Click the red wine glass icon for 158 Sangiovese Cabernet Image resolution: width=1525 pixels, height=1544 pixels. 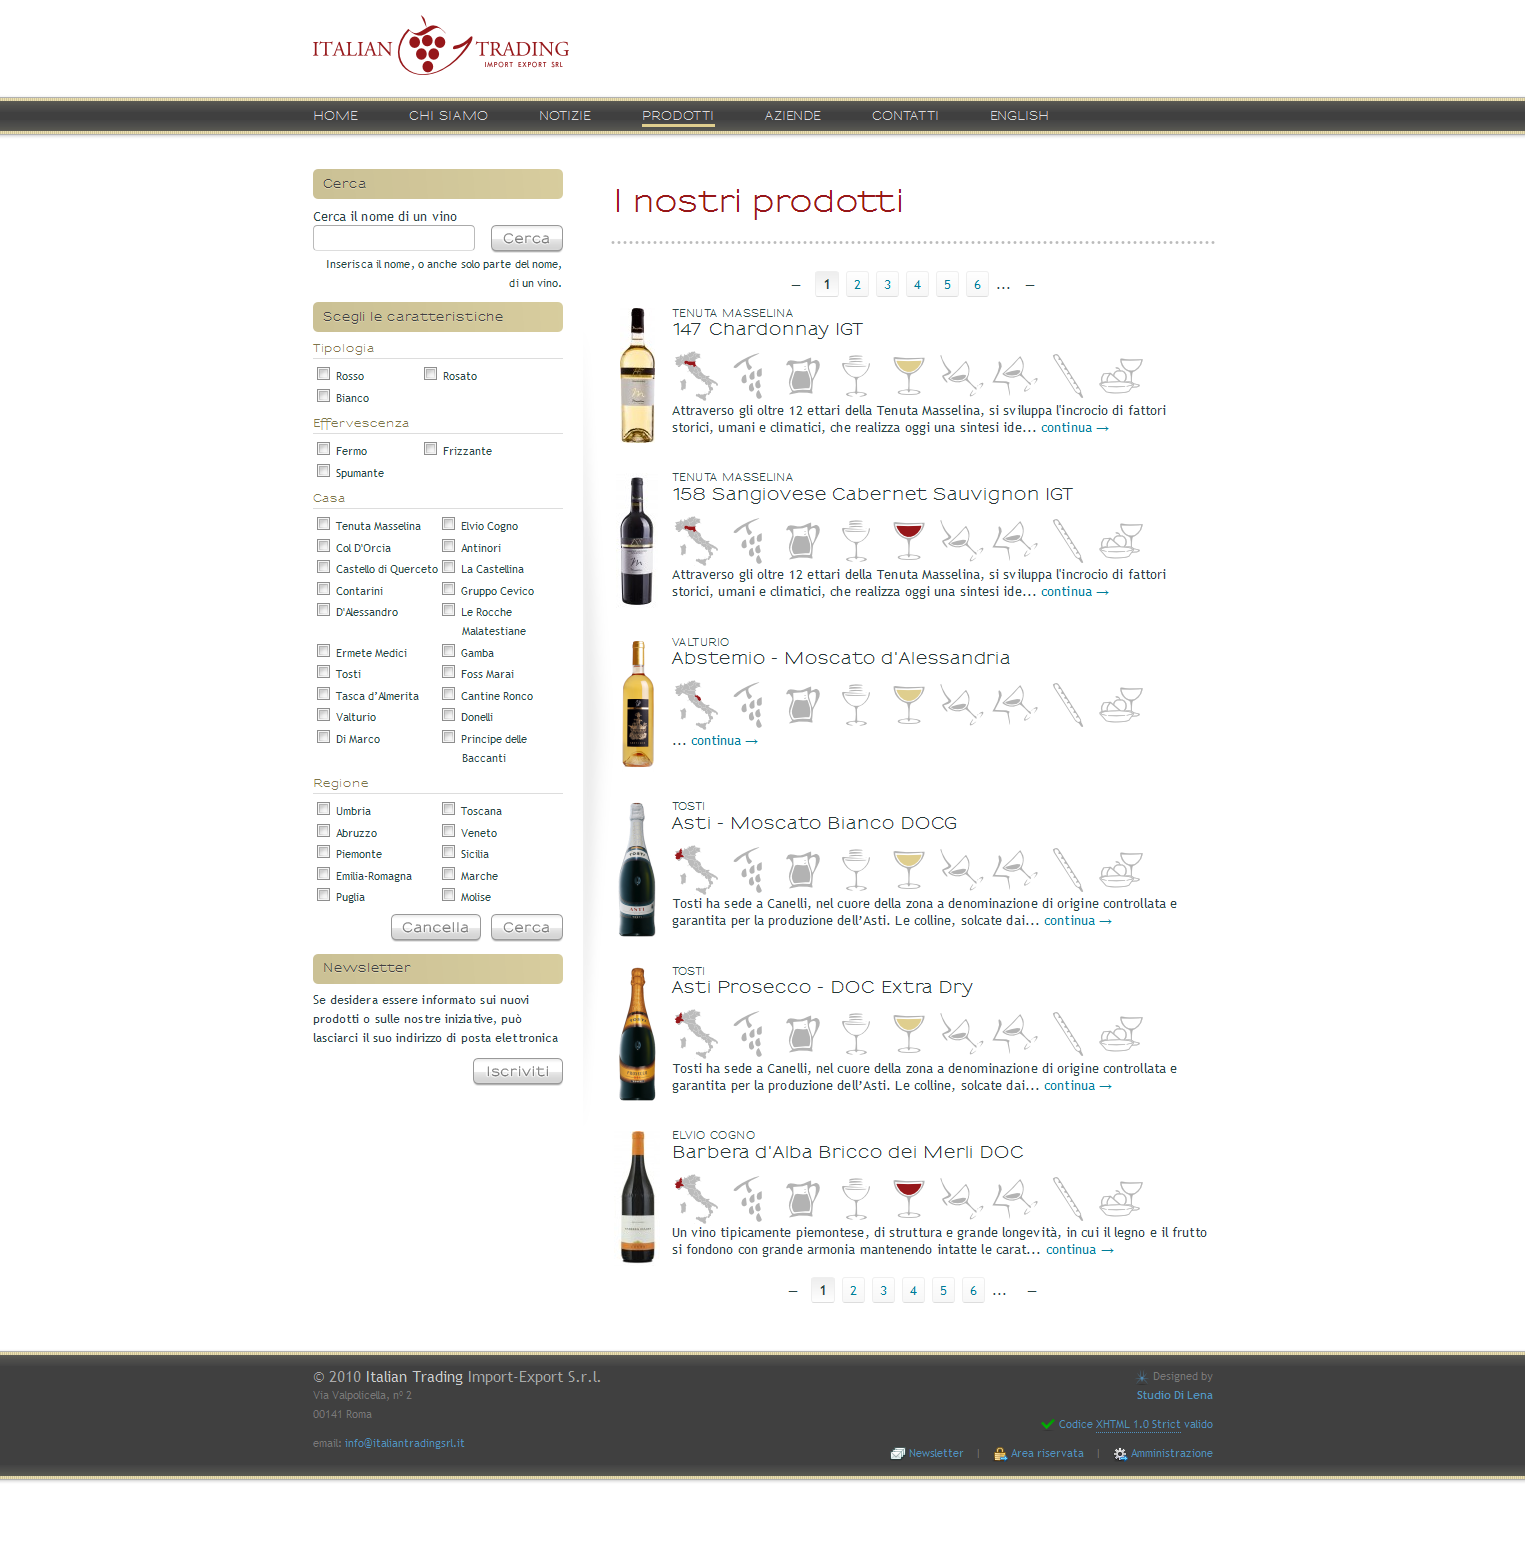click(x=908, y=541)
